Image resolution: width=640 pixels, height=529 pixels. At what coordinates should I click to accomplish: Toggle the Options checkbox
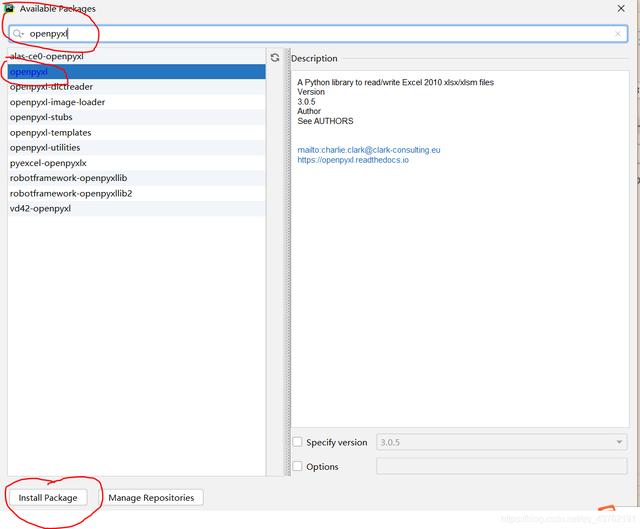point(297,466)
